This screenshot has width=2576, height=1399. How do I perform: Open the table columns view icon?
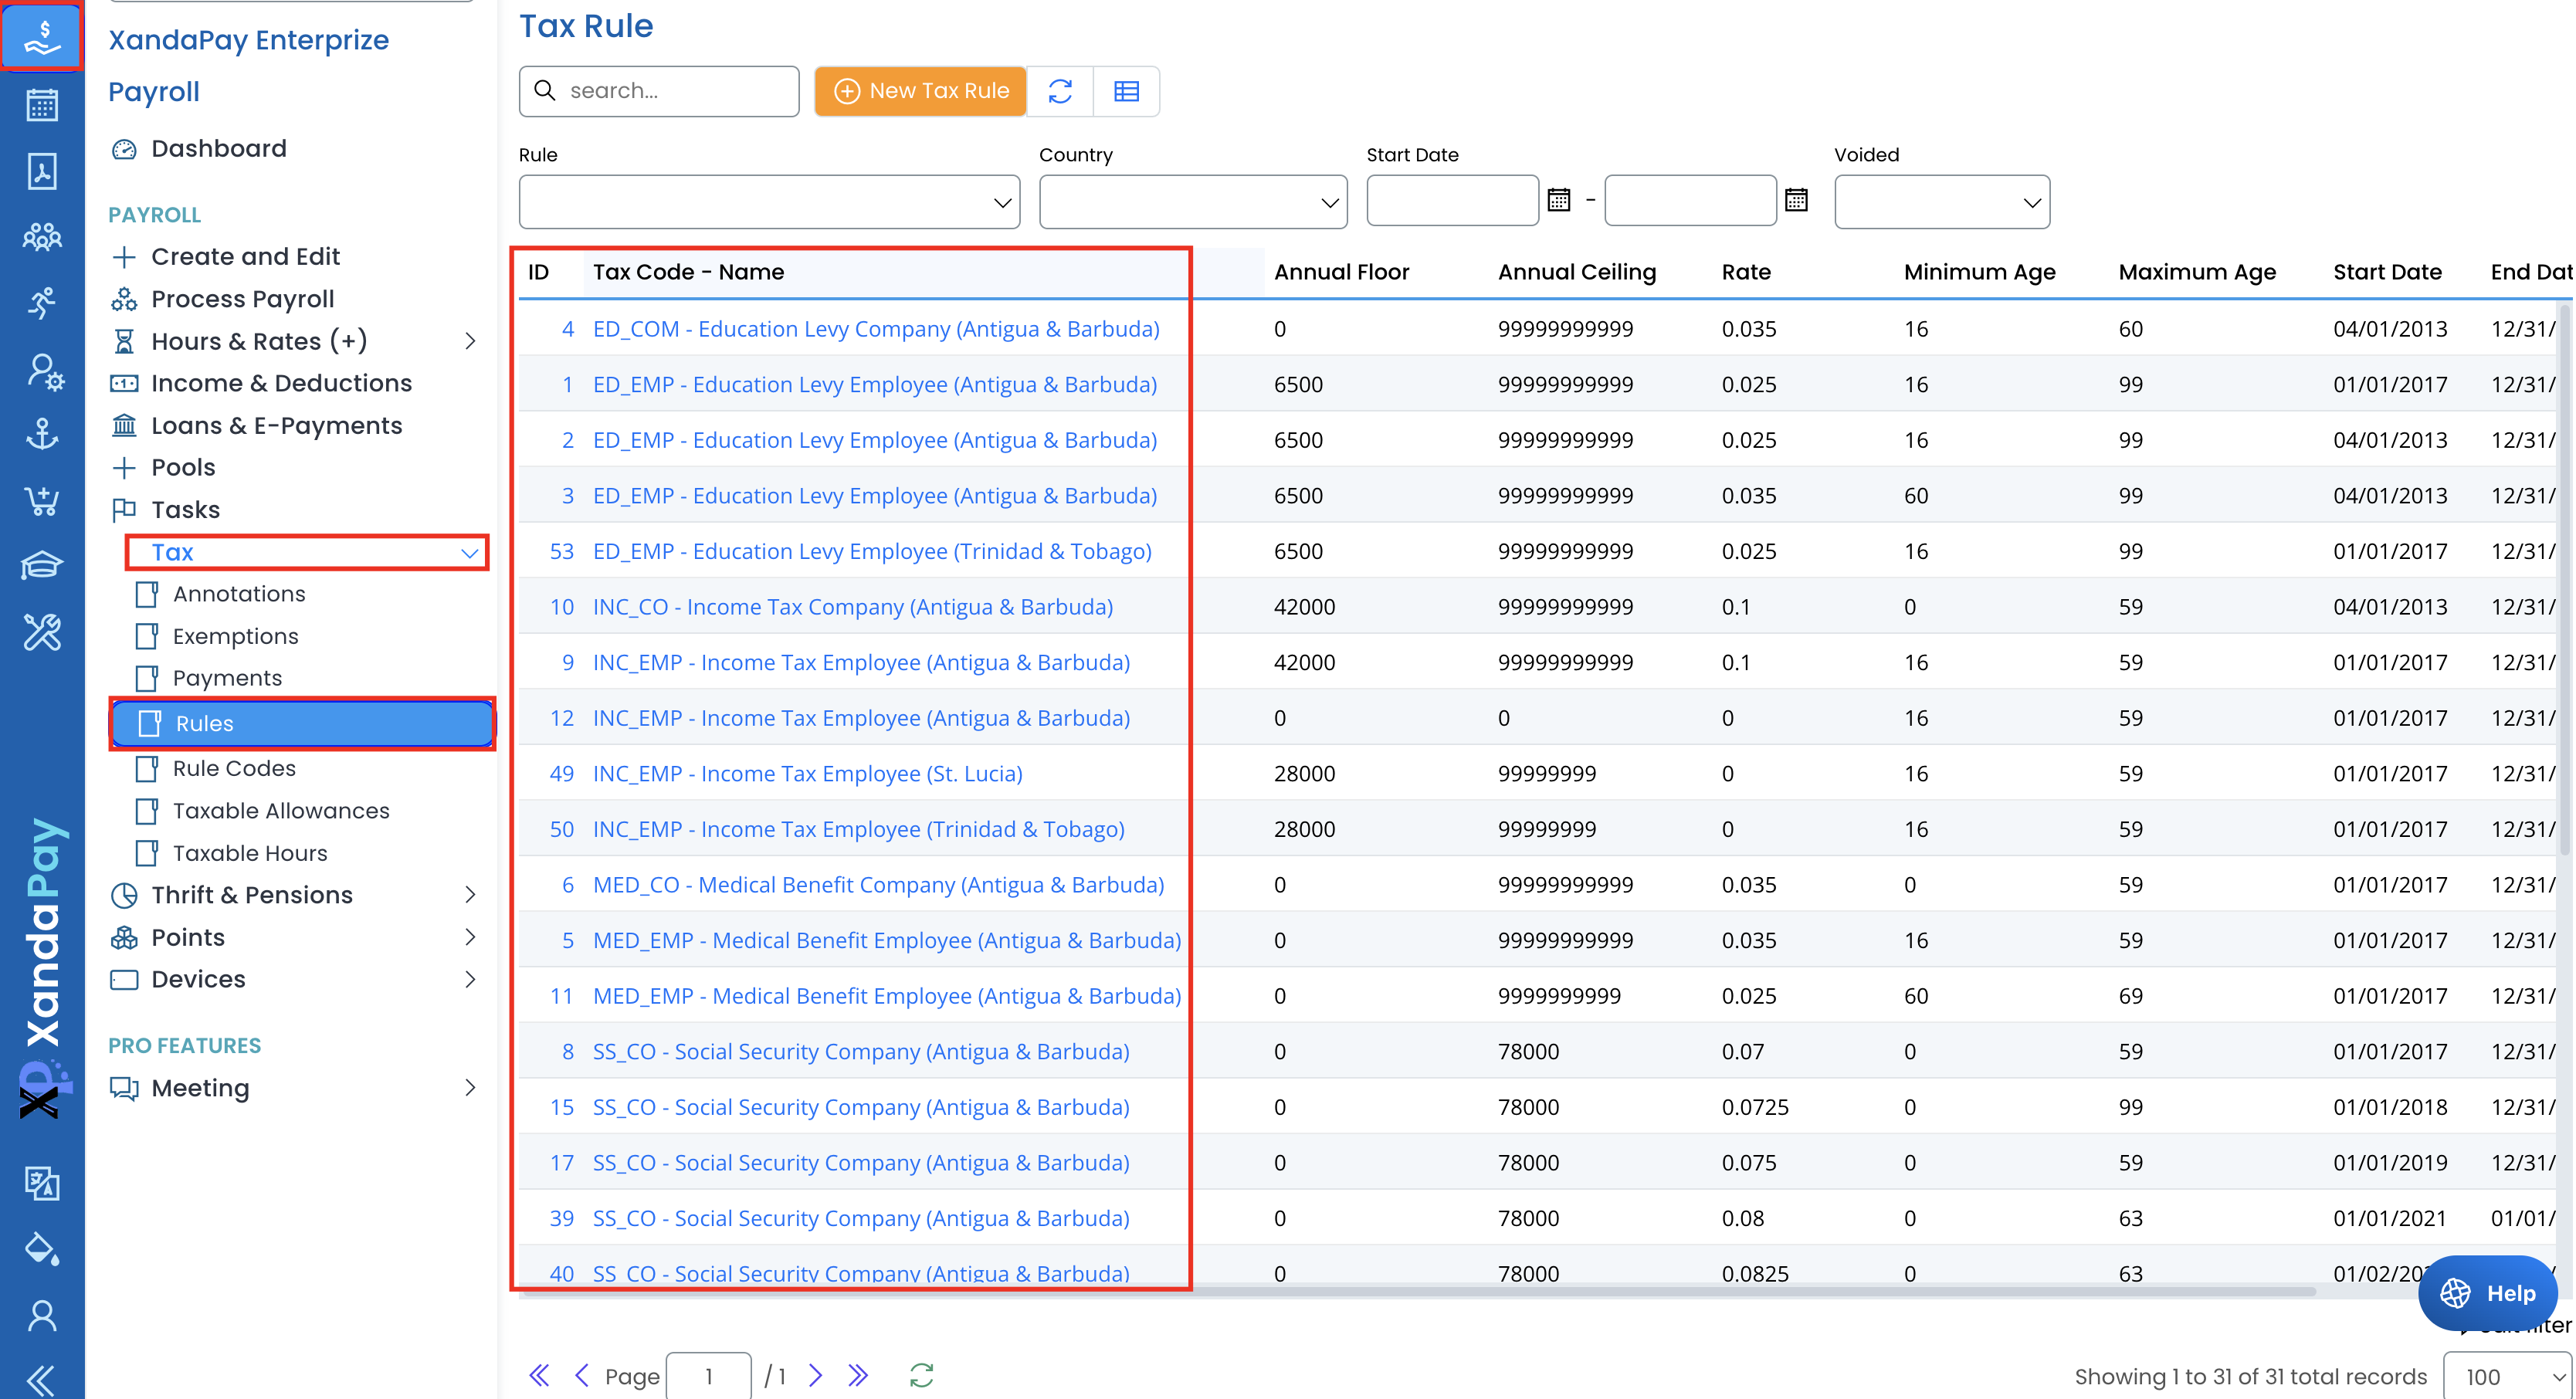click(1126, 91)
